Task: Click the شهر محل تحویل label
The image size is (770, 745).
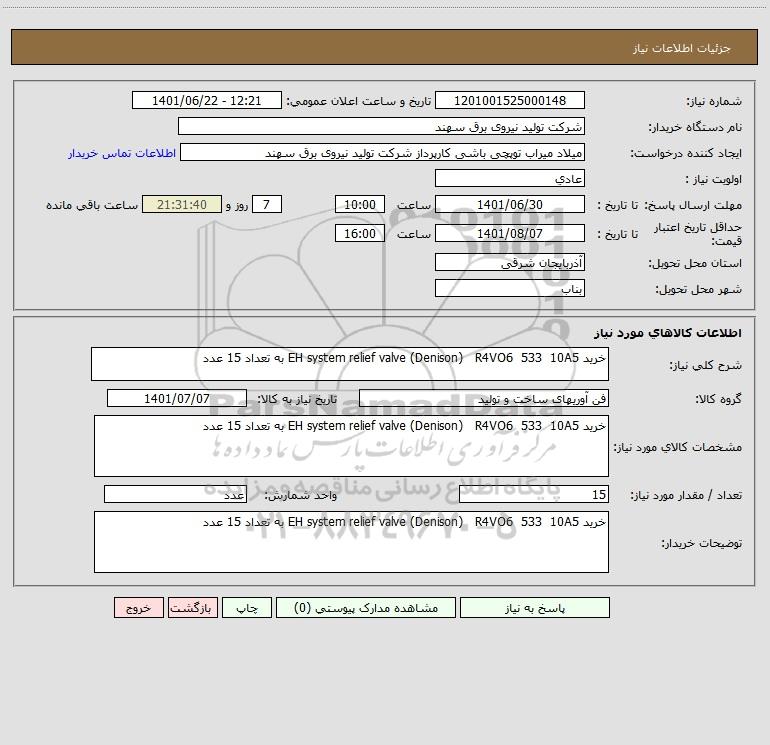Action: pos(698,289)
